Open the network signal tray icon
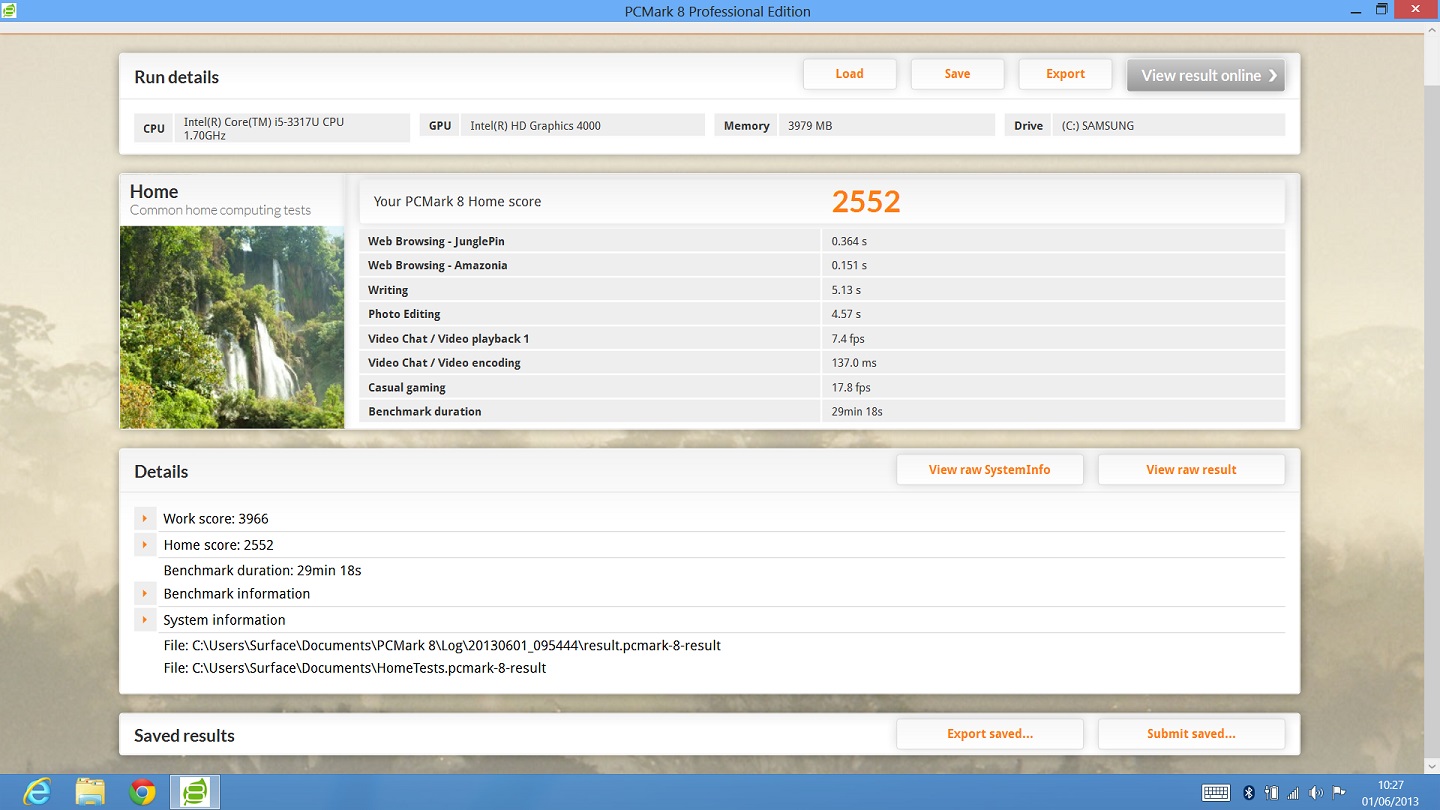Viewport: 1440px width, 810px height. tap(1294, 792)
